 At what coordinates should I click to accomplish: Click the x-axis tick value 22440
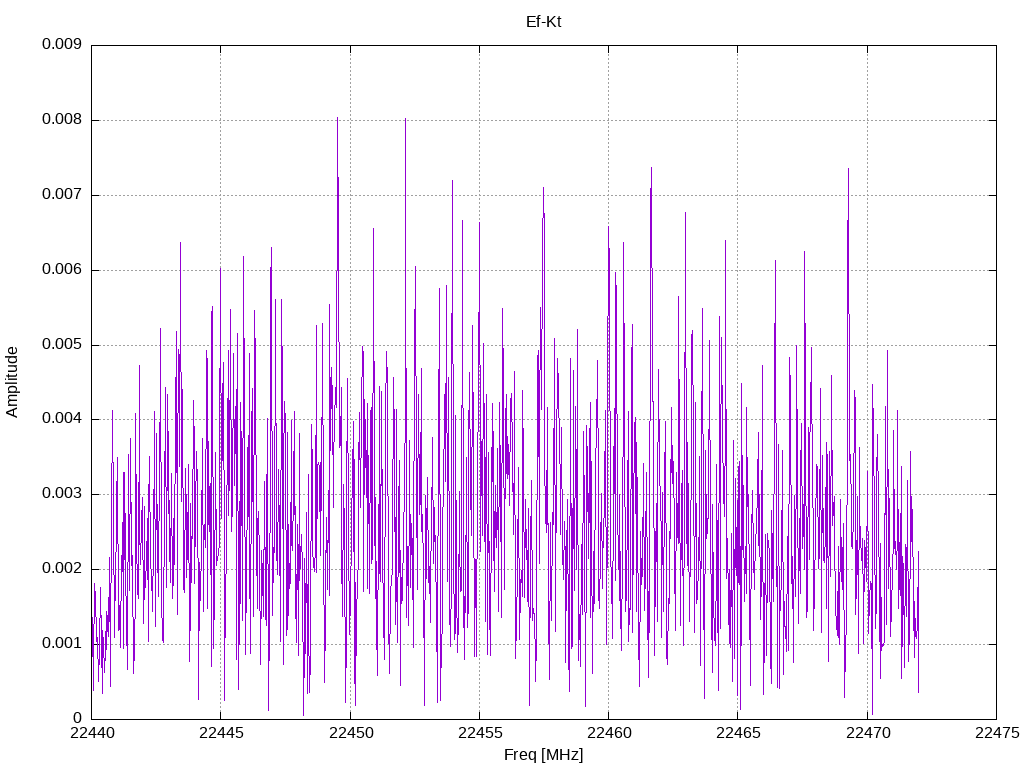pyautogui.click(x=92, y=733)
